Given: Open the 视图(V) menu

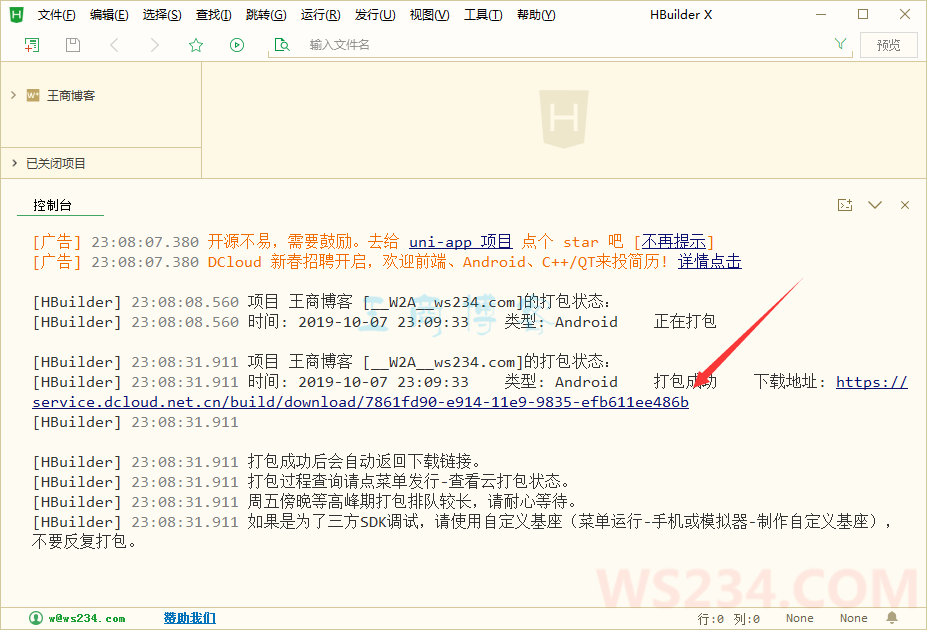Looking at the screenshot, I should (429, 15).
